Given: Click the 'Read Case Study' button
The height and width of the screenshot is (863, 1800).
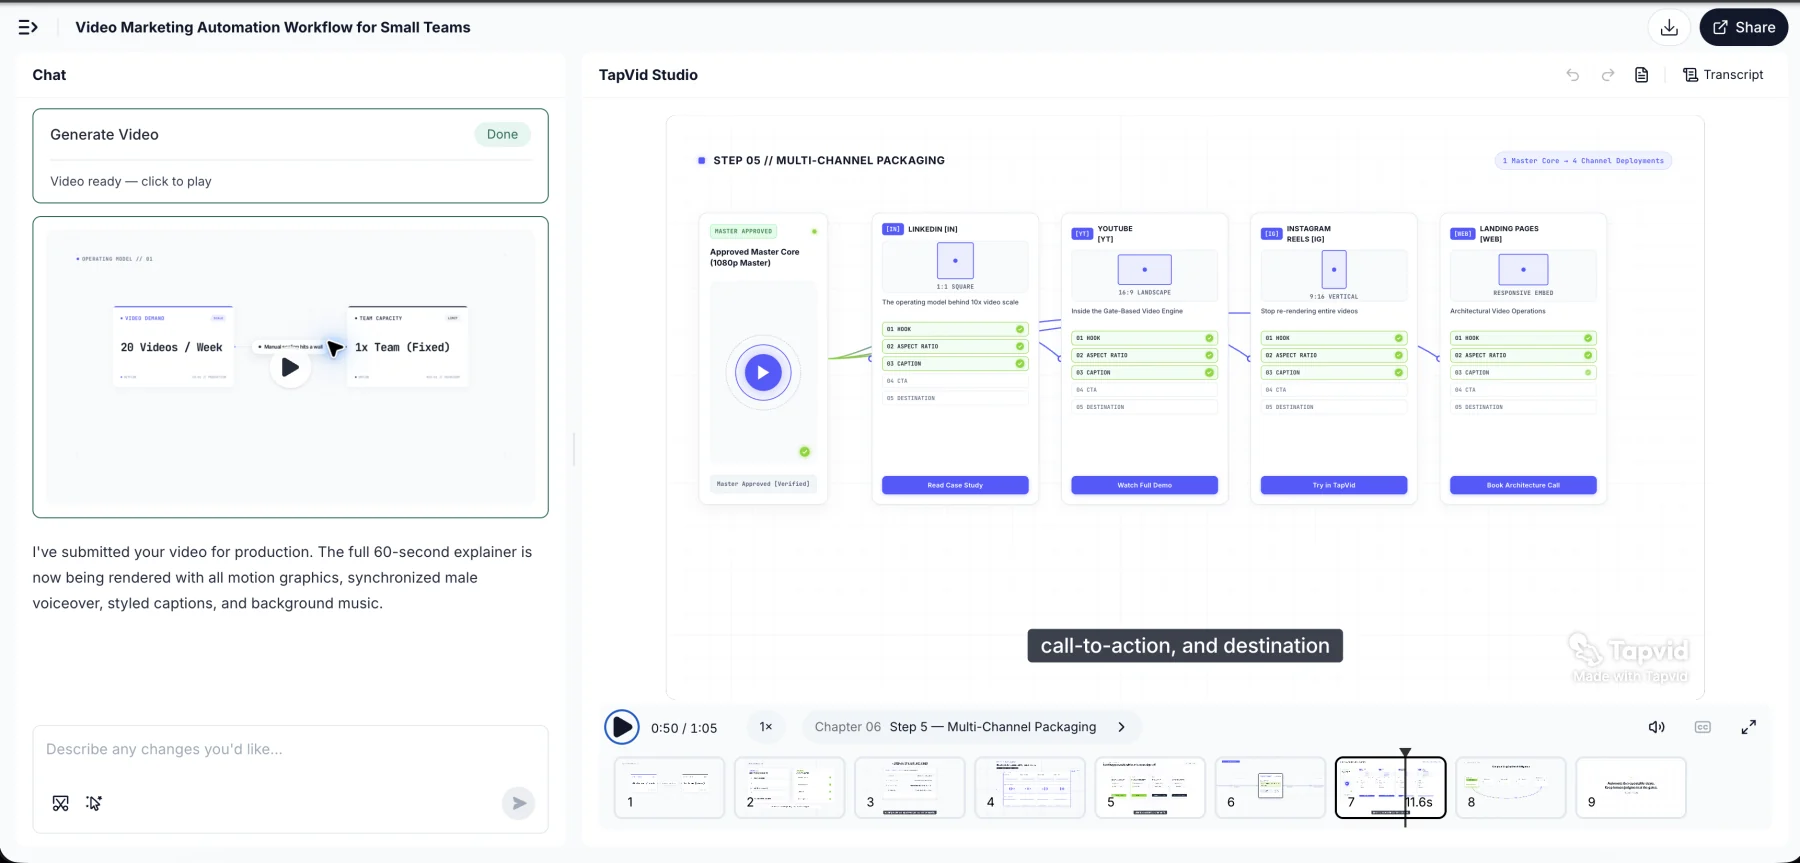Looking at the screenshot, I should (x=955, y=485).
